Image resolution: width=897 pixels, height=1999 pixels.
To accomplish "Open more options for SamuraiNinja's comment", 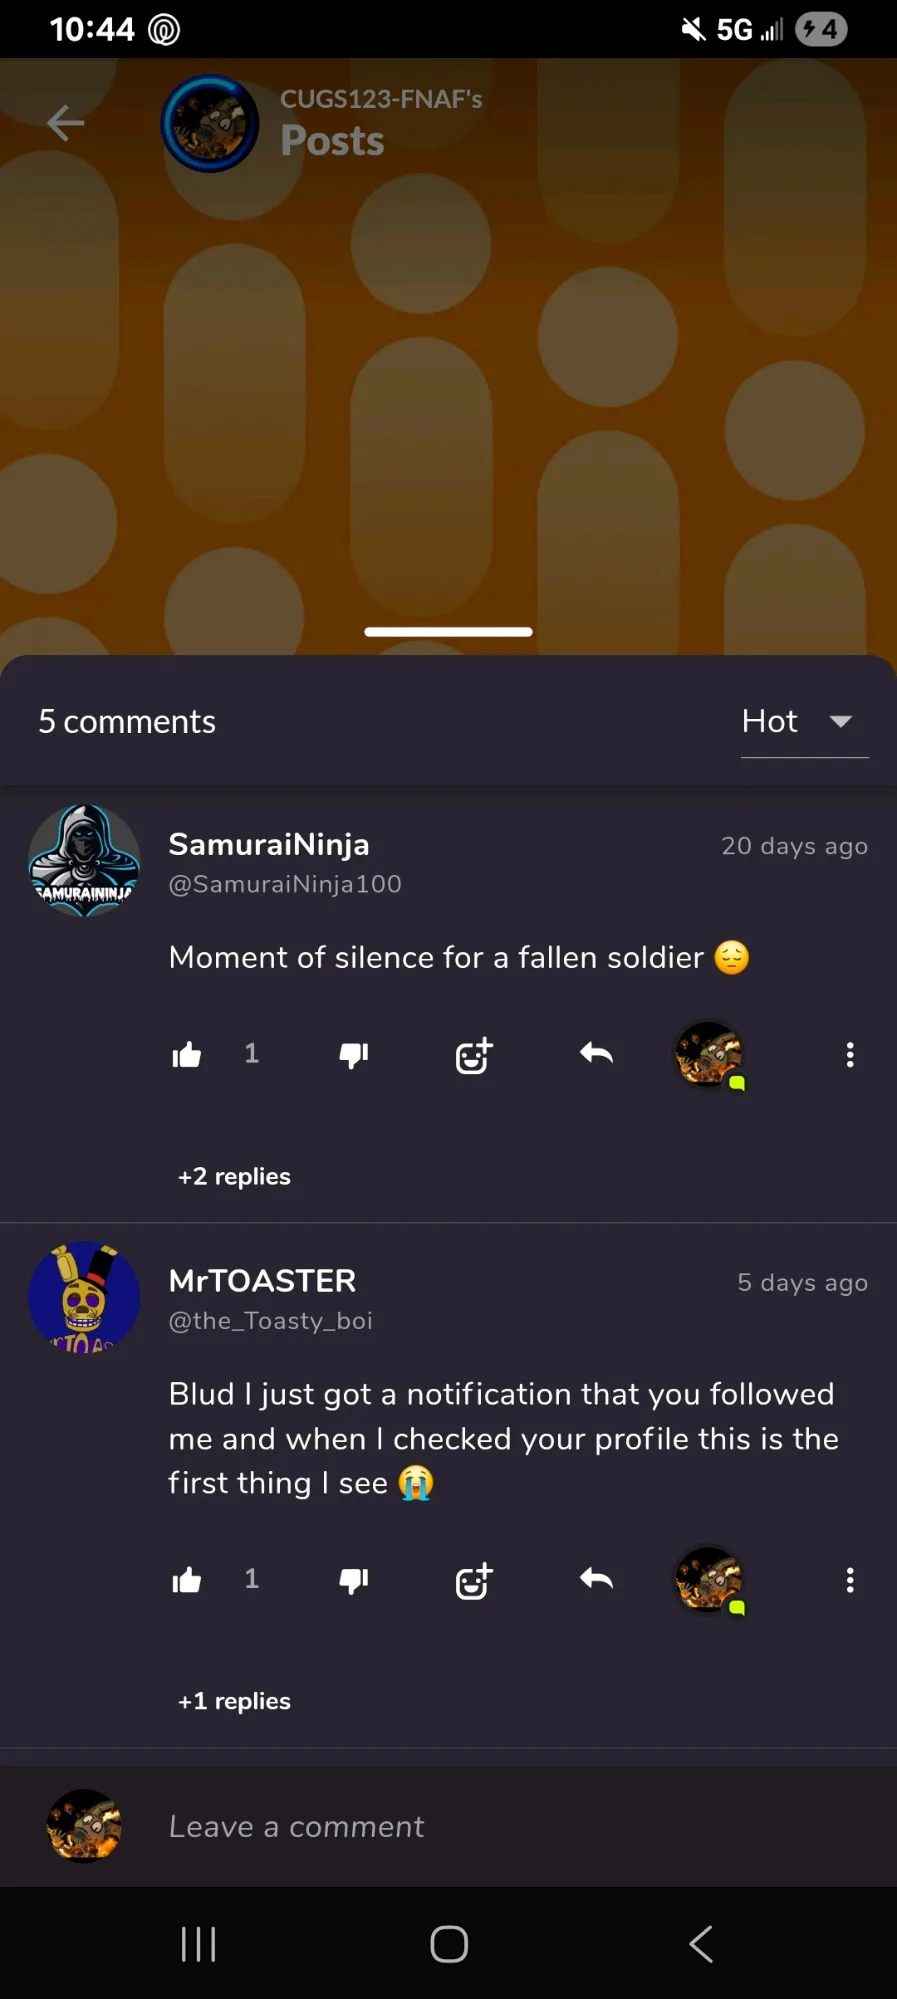I will (850, 1054).
